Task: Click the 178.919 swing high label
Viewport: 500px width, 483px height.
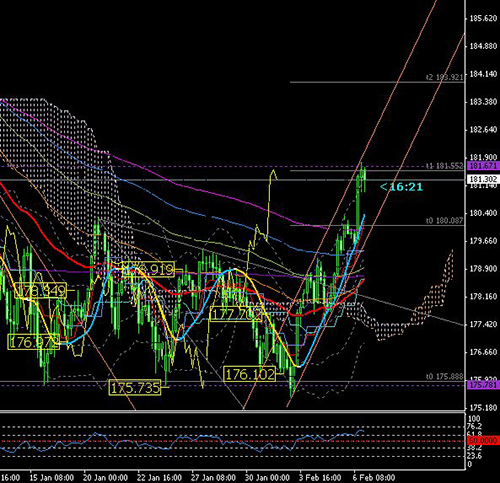Action: click(149, 269)
